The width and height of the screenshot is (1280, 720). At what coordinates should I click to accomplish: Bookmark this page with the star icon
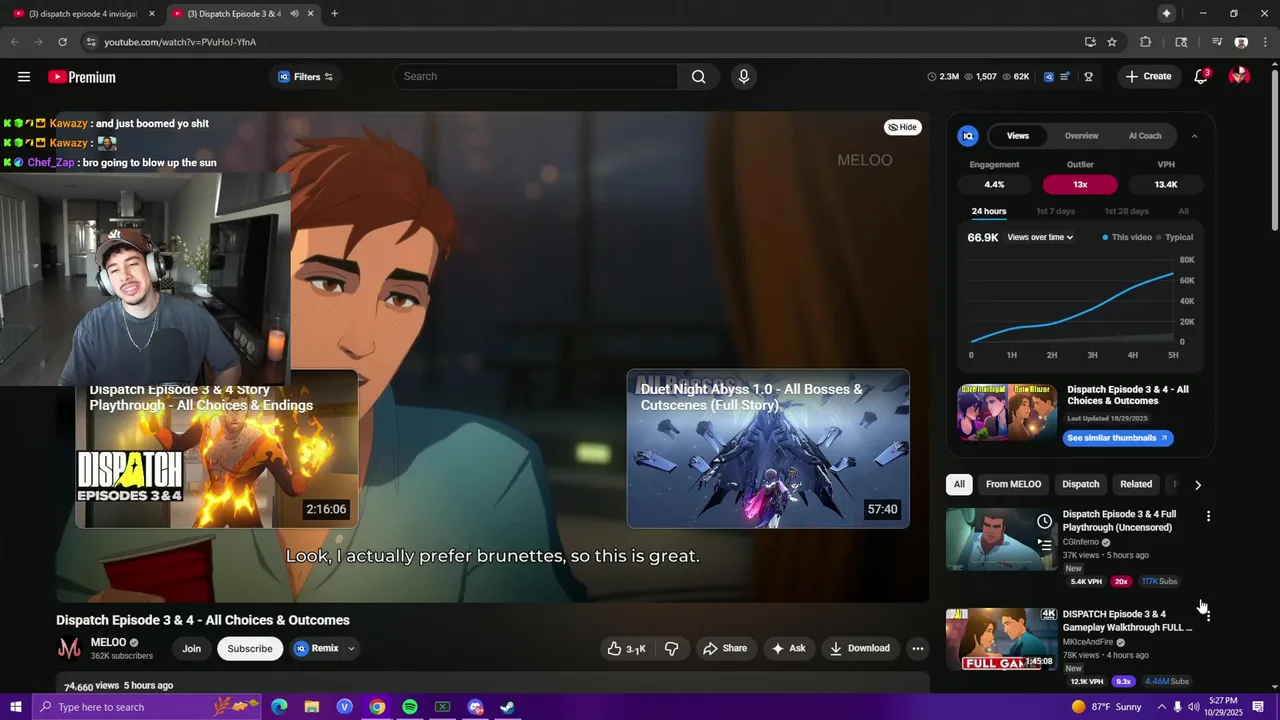tap(1112, 42)
